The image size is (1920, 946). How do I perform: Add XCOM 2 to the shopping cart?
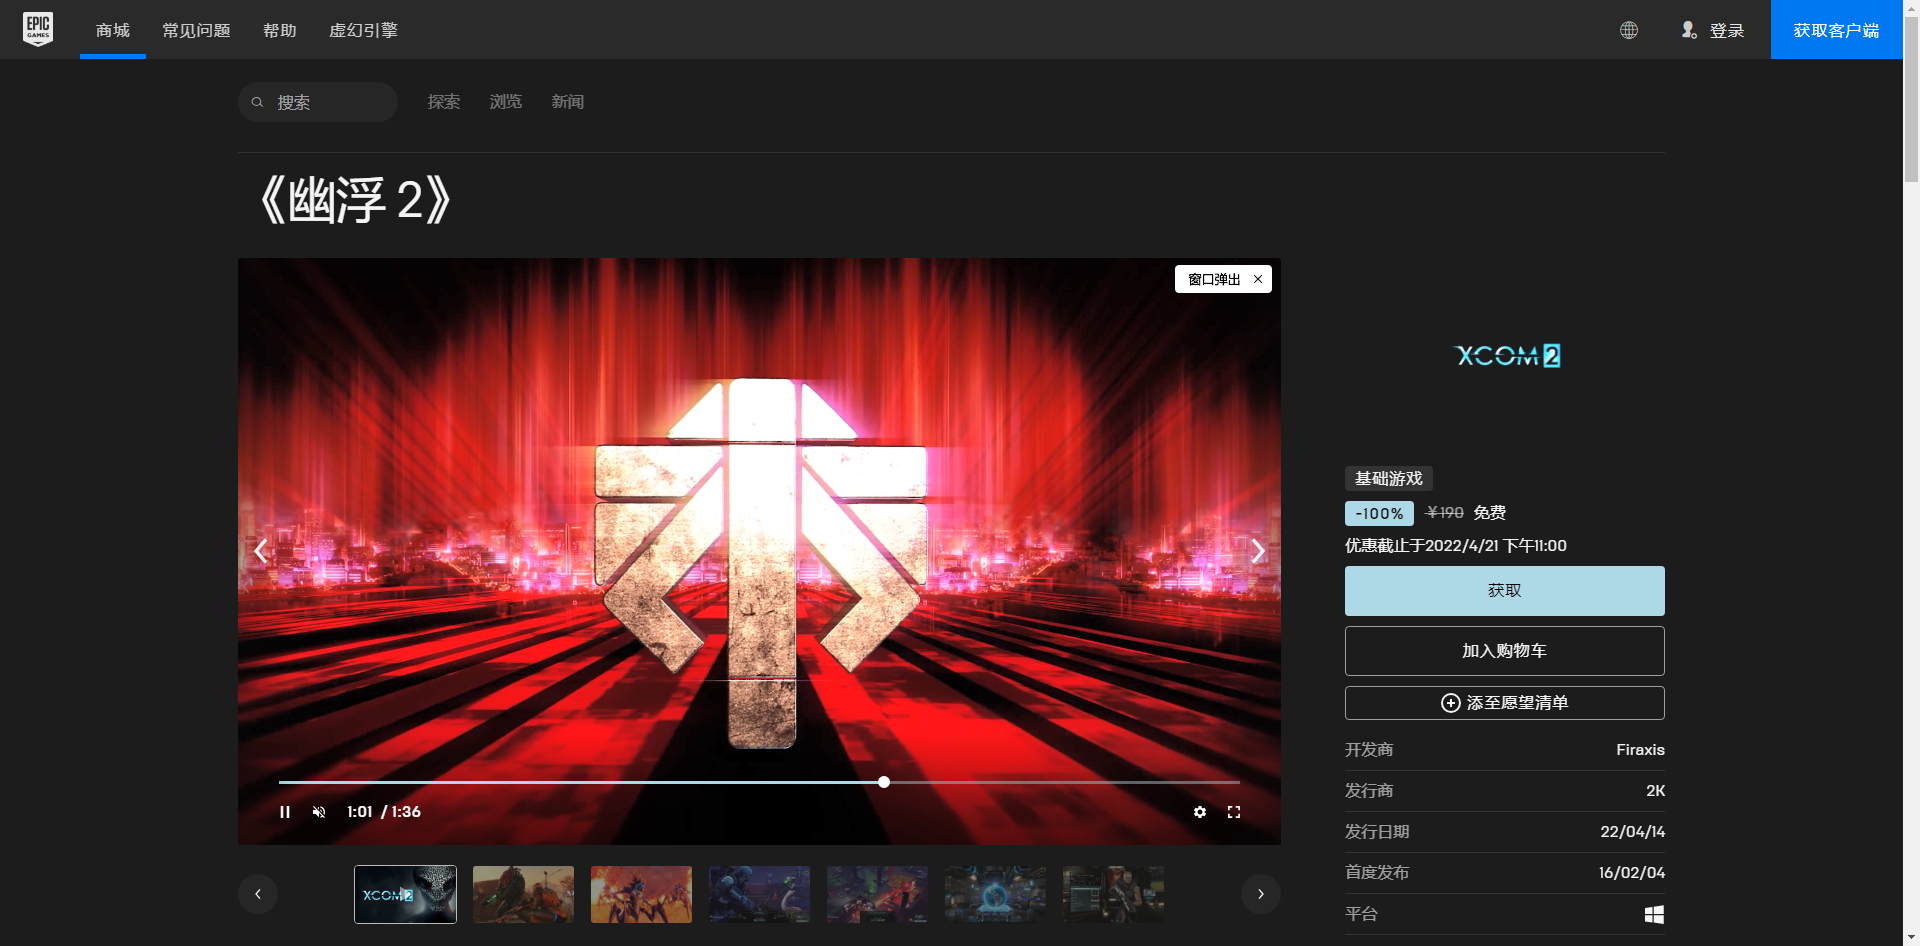pyautogui.click(x=1504, y=650)
